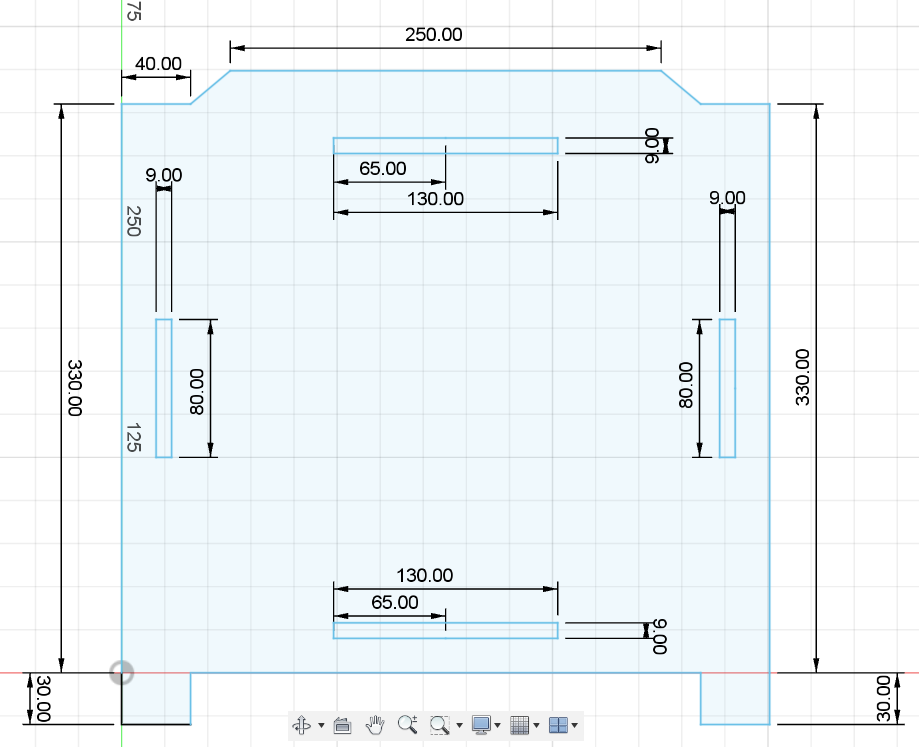Select the left 80.00 slot dimension

coord(196,391)
